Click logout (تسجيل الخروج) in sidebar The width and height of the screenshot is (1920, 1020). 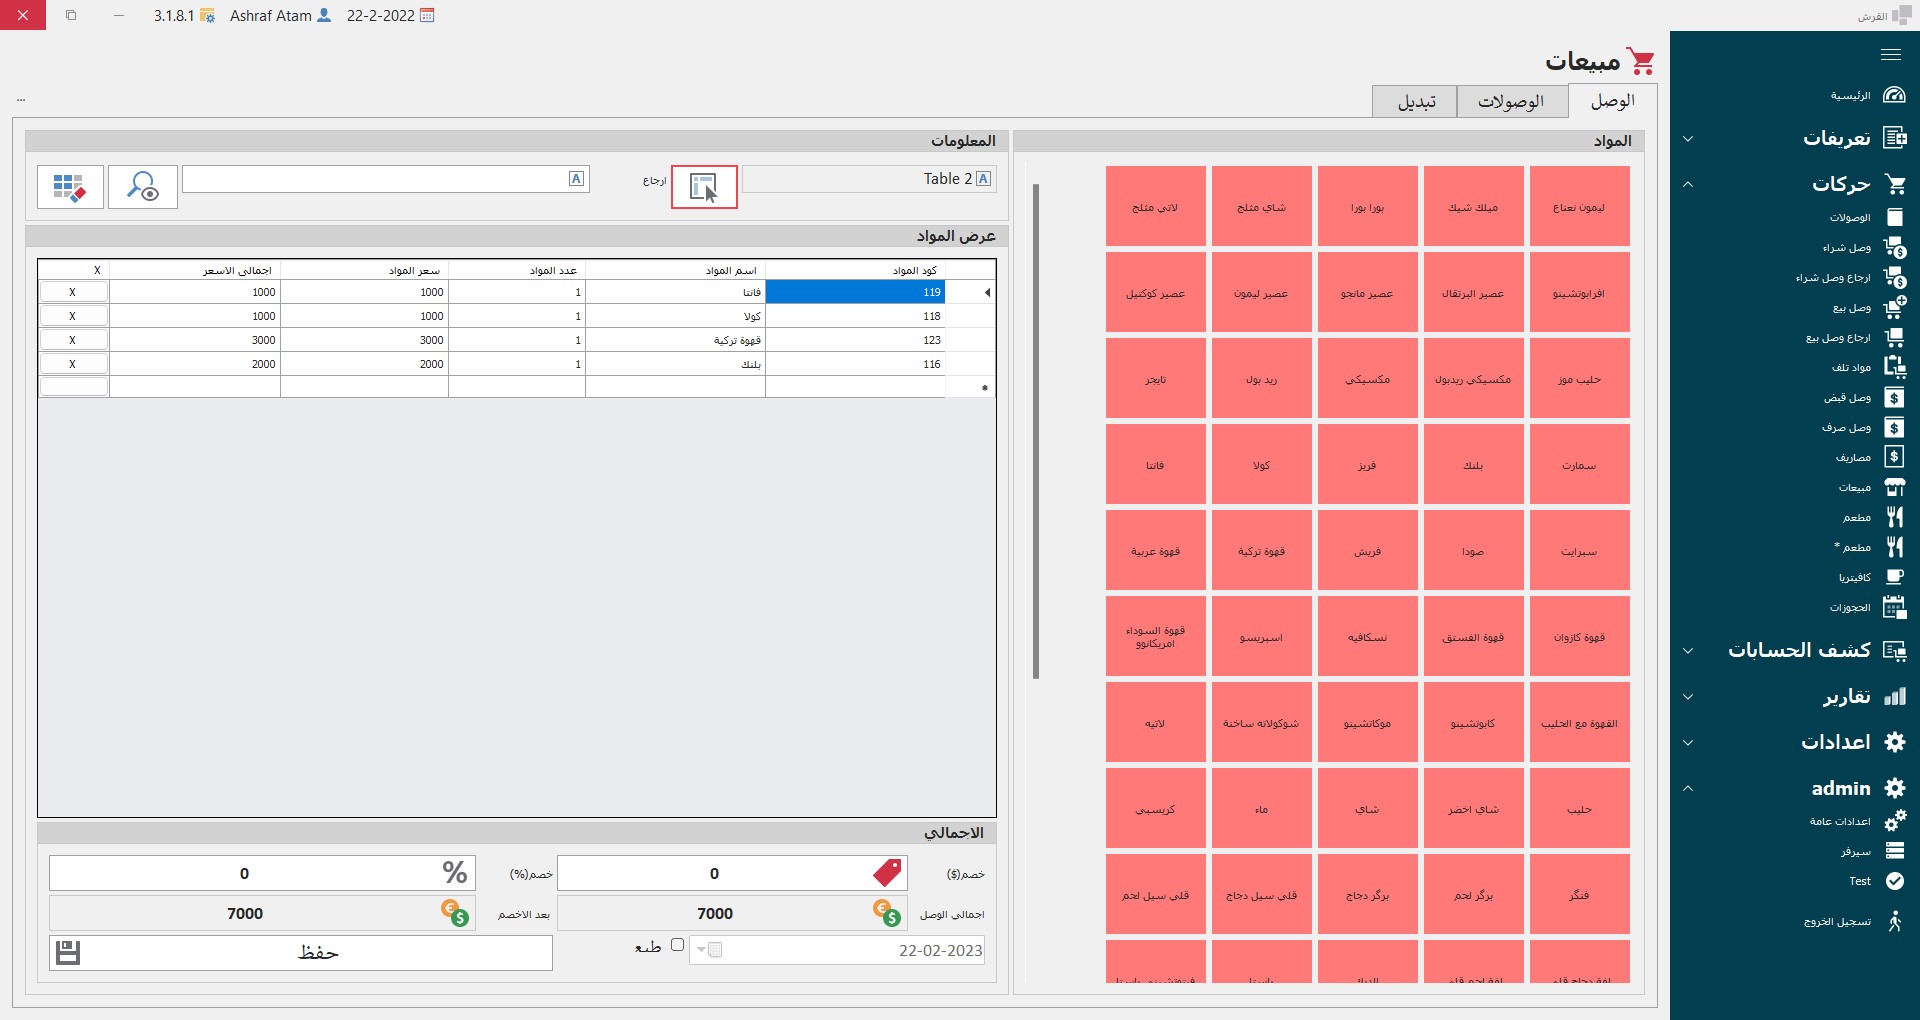[x=1837, y=922]
